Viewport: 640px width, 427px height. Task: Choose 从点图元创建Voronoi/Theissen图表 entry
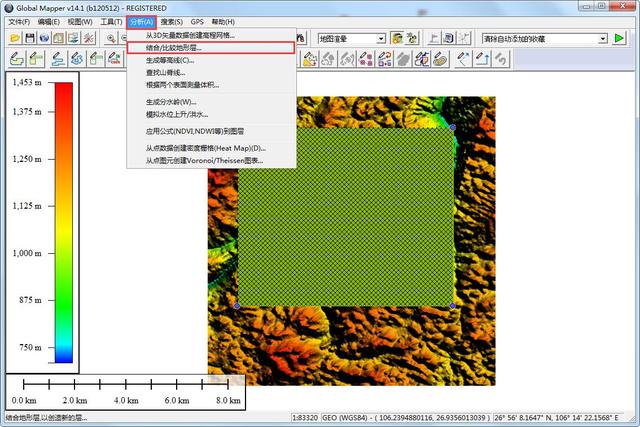coord(211,160)
